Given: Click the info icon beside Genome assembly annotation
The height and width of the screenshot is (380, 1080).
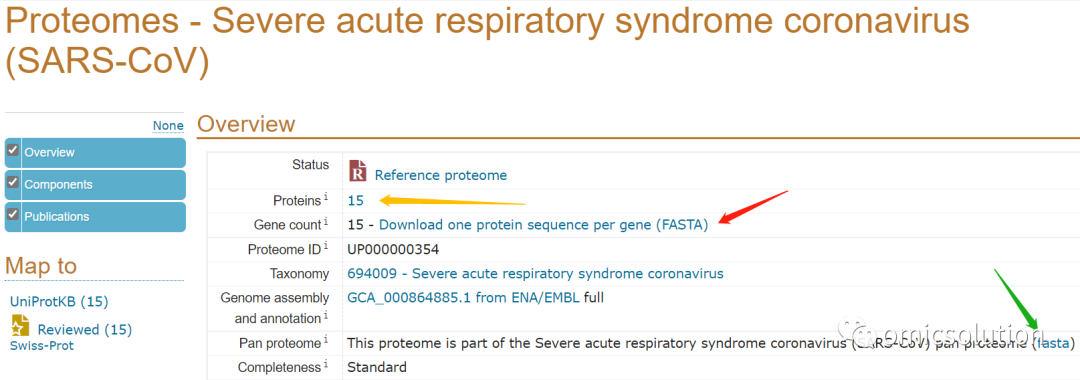Looking at the screenshot, I should pyautogui.click(x=326, y=316).
